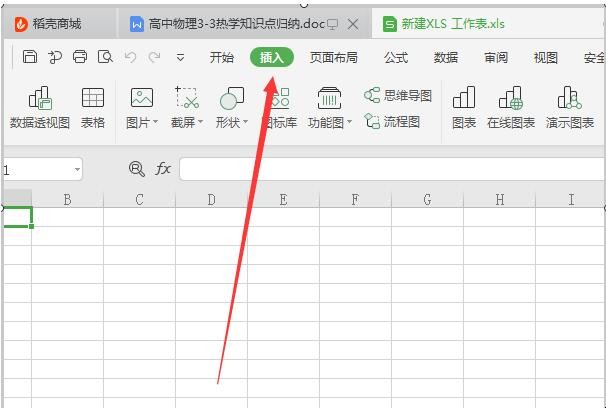The image size is (606, 408).
Task: Expand the 功能图 dropdown arrow
Action: tap(349, 122)
